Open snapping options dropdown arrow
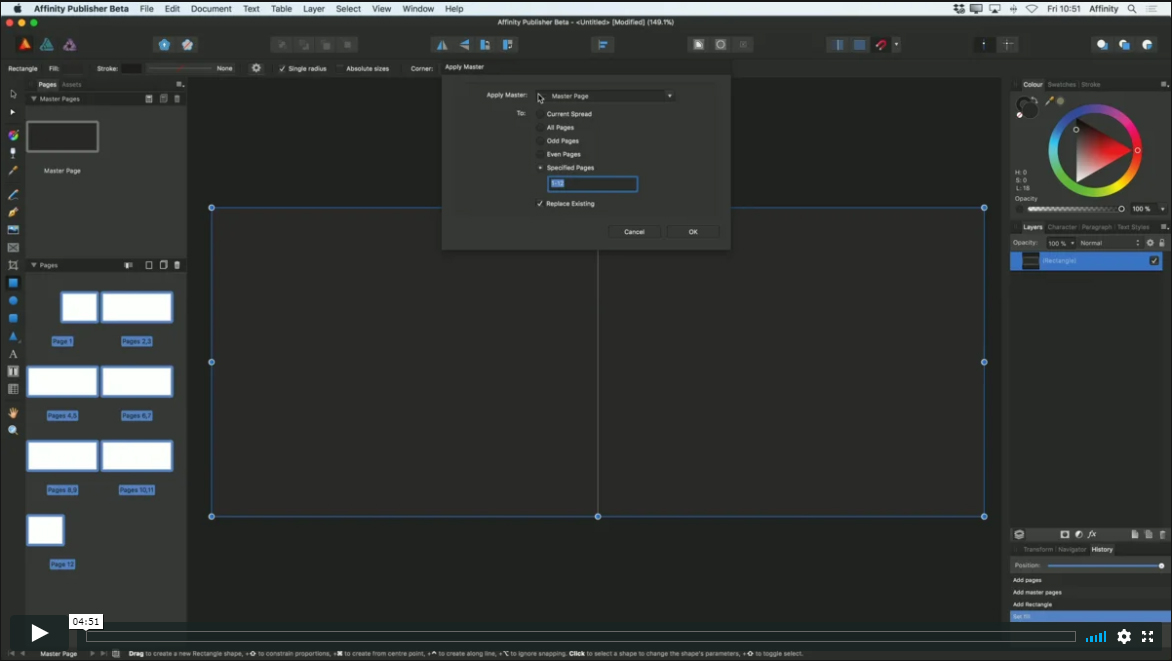Image resolution: width=1172 pixels, height=661 pixels. (x=896, y=45)
